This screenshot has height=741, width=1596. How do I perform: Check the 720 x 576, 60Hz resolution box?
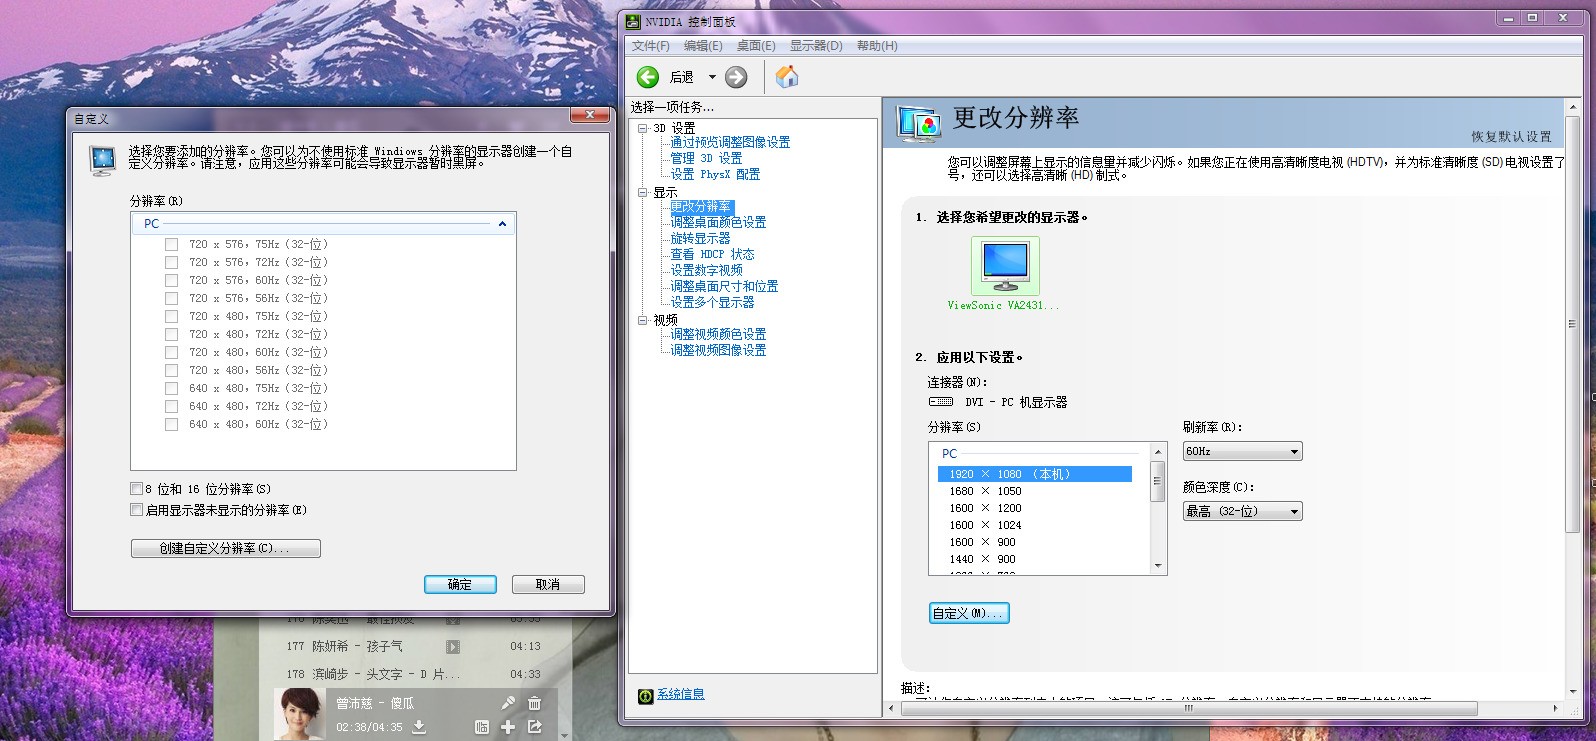(x=171, y=280)
